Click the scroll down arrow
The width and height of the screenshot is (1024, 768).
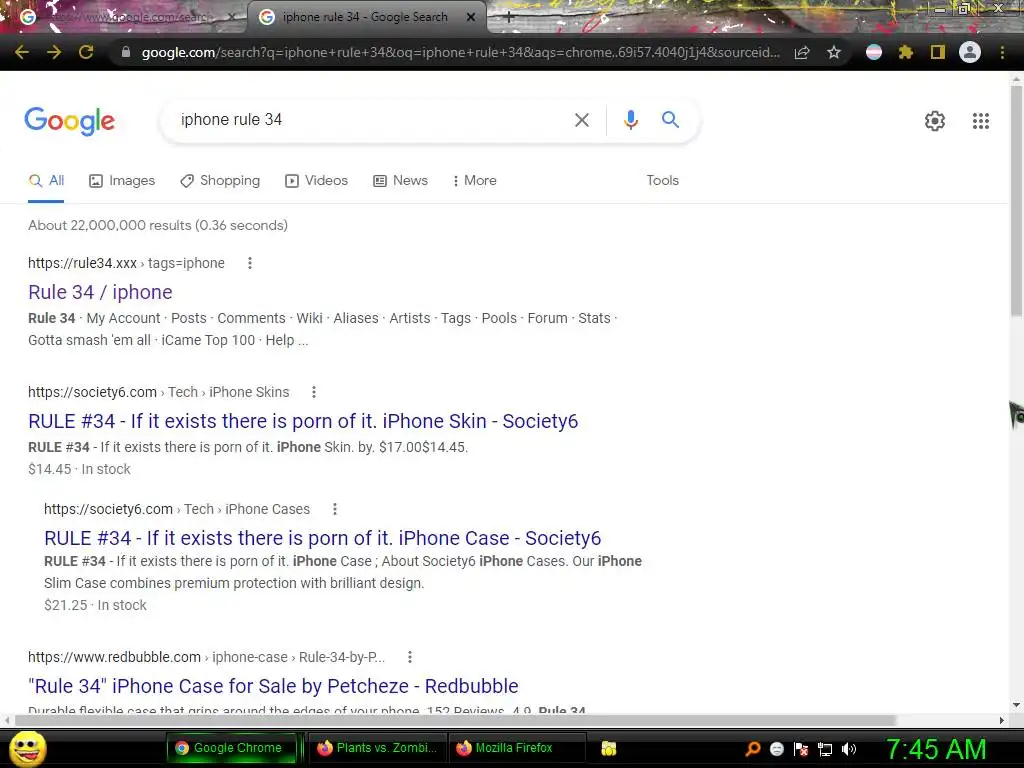[1016, 705]
